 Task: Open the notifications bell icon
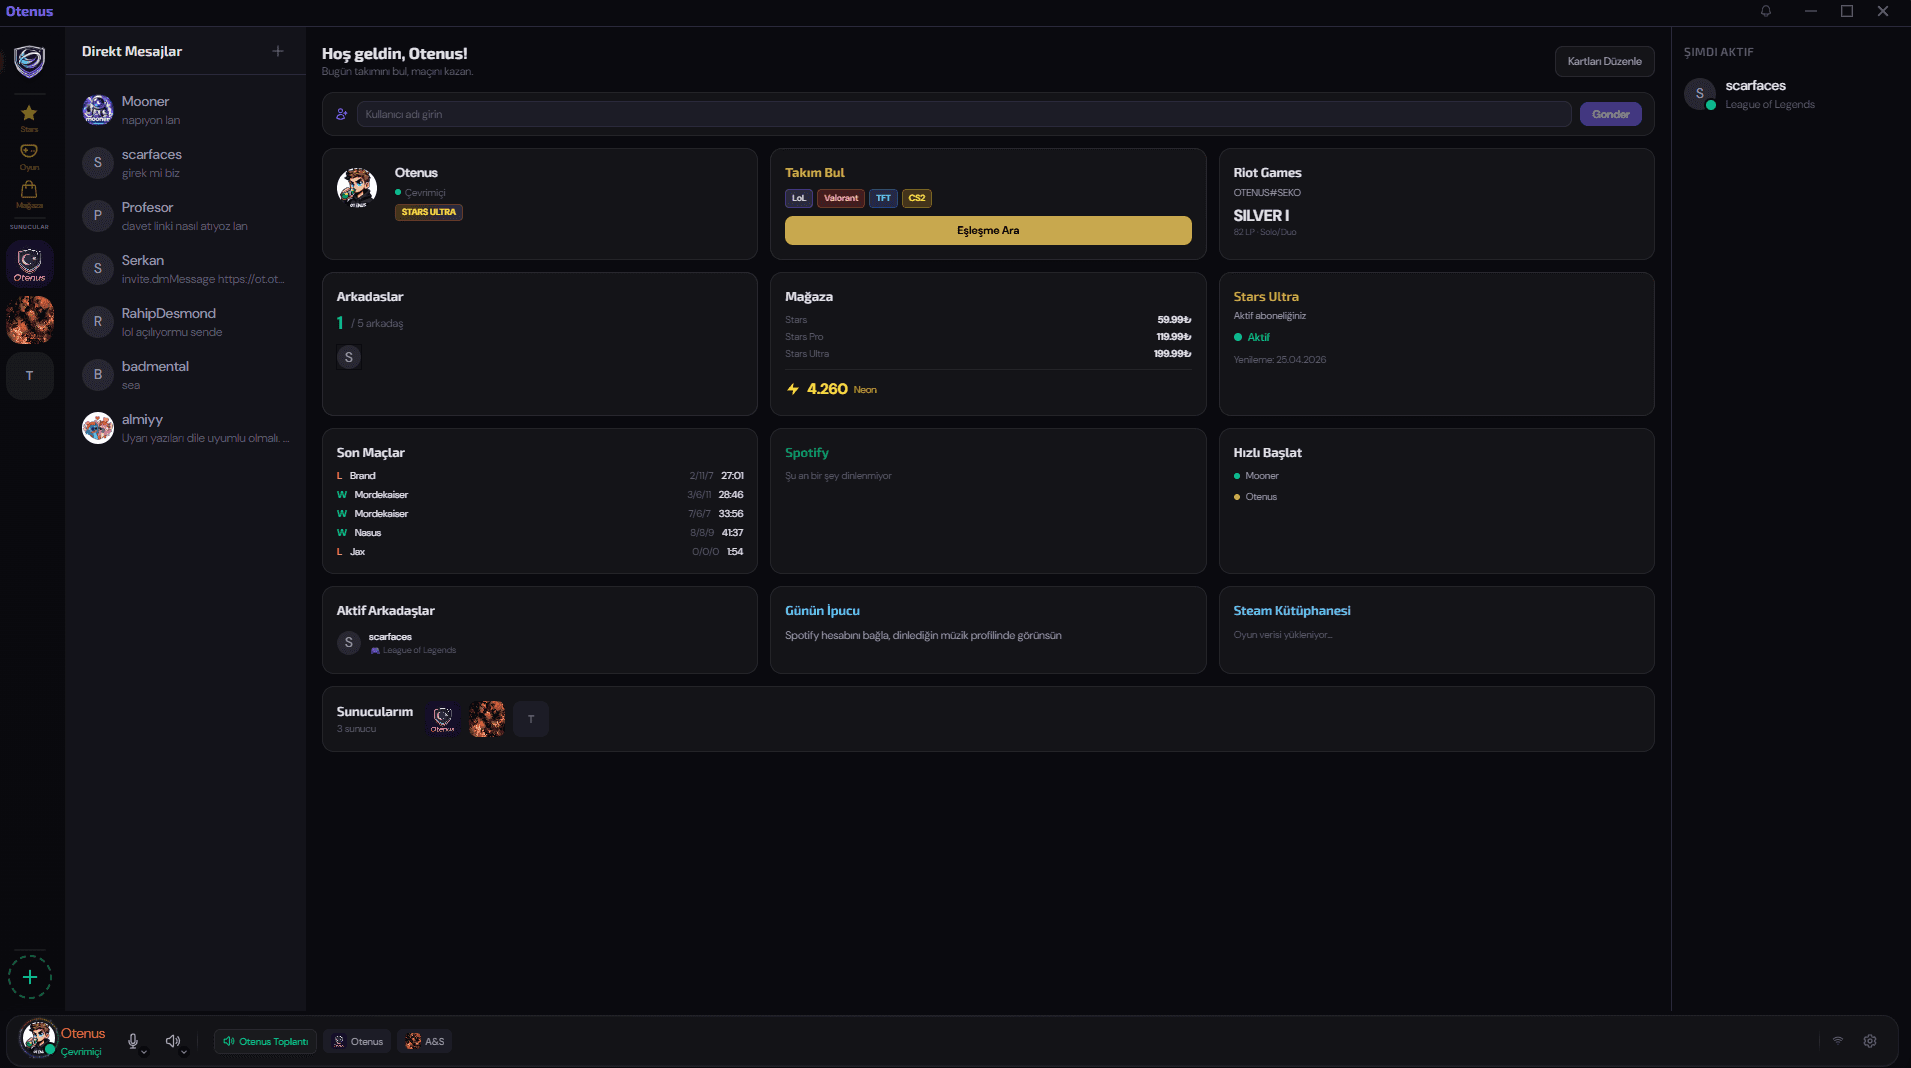coord(1766,11)
